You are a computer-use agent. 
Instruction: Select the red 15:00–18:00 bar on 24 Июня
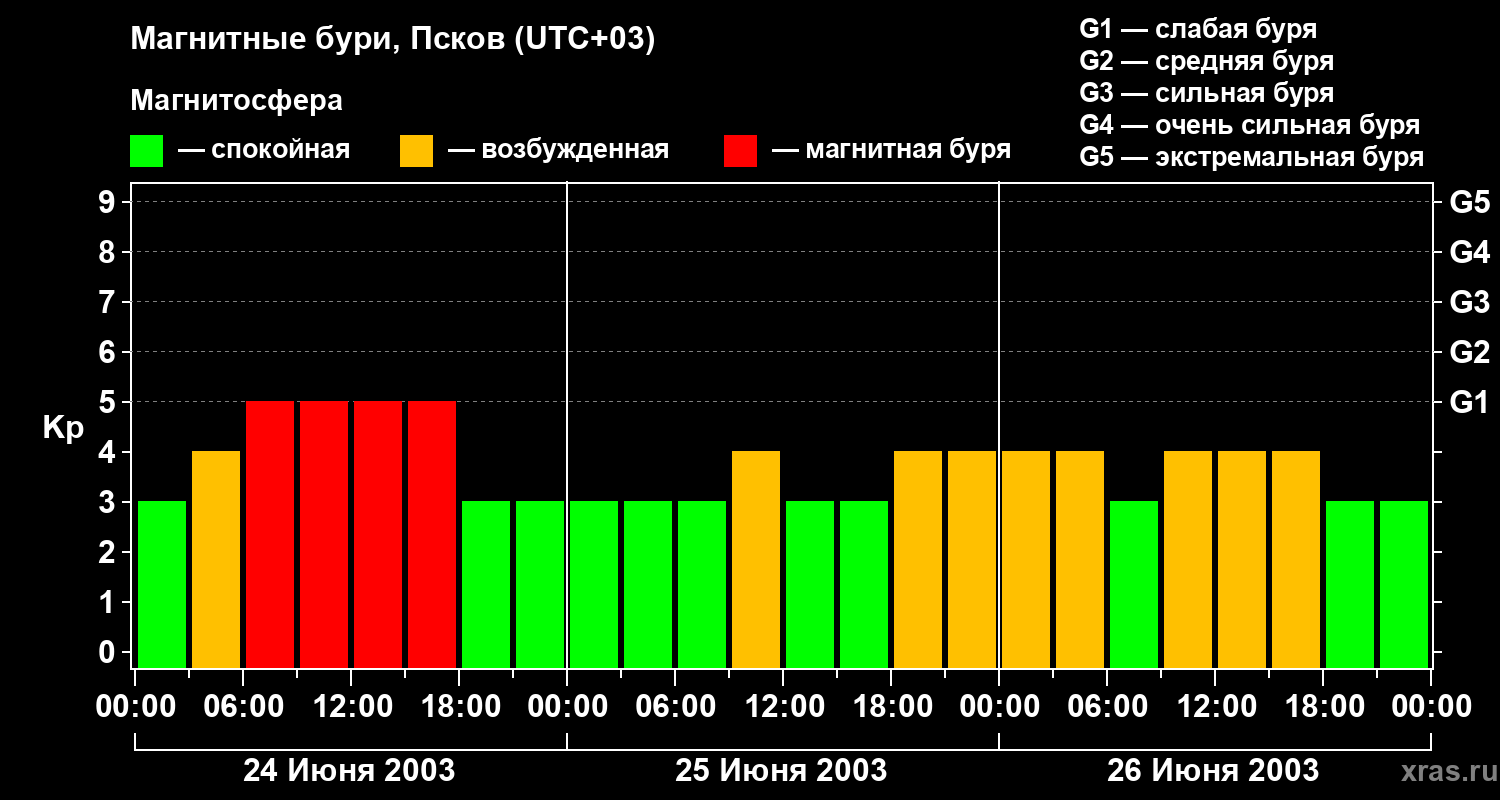(x=432, y=534)
